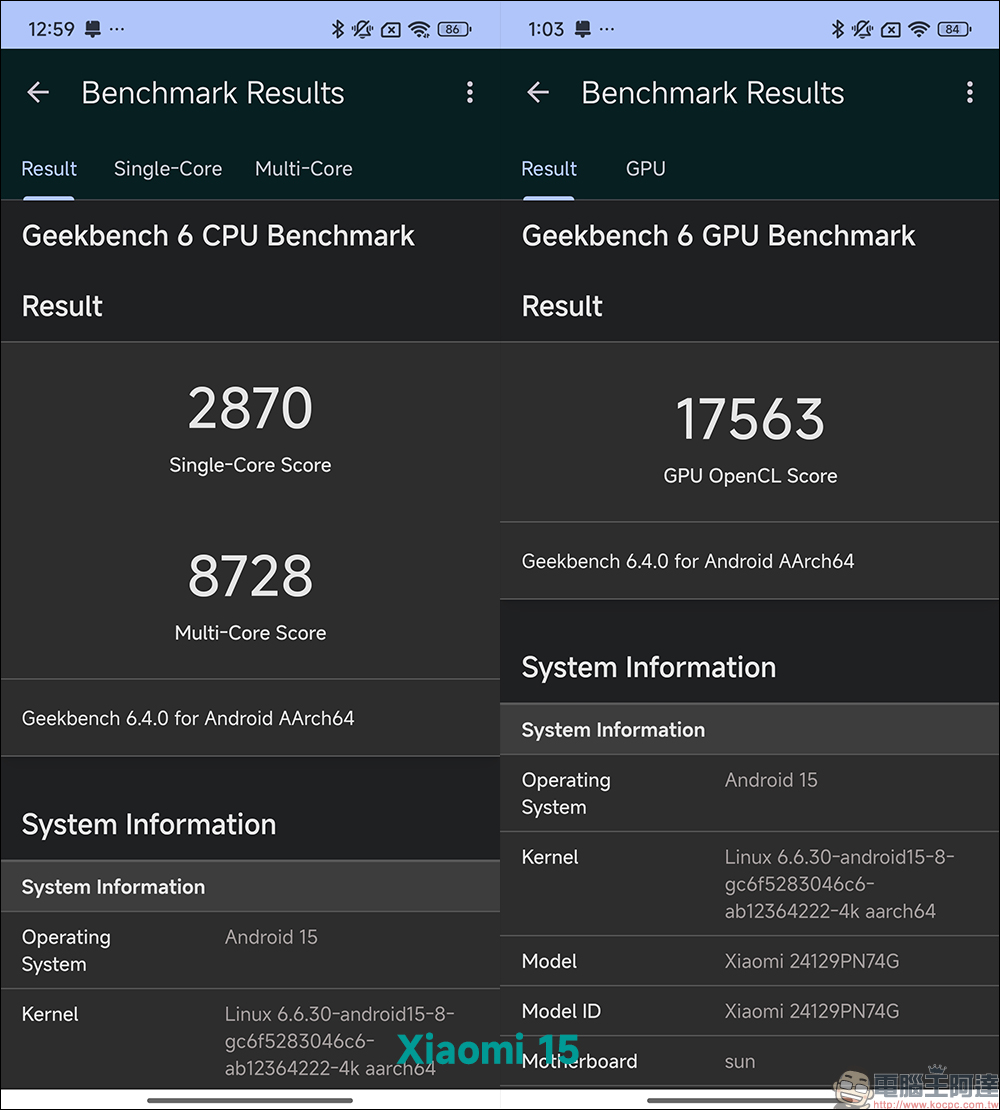Tap Operating System row in CPU screen
This screenshot has width=1000, height=1110.
coord(250,950)
